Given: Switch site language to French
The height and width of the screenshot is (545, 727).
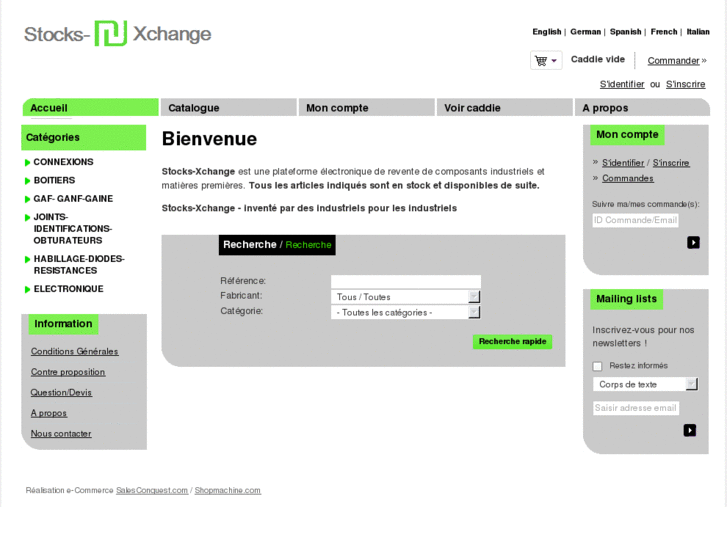Looking at the screenshot, I should pyautogui.click(x=664, y=32).
